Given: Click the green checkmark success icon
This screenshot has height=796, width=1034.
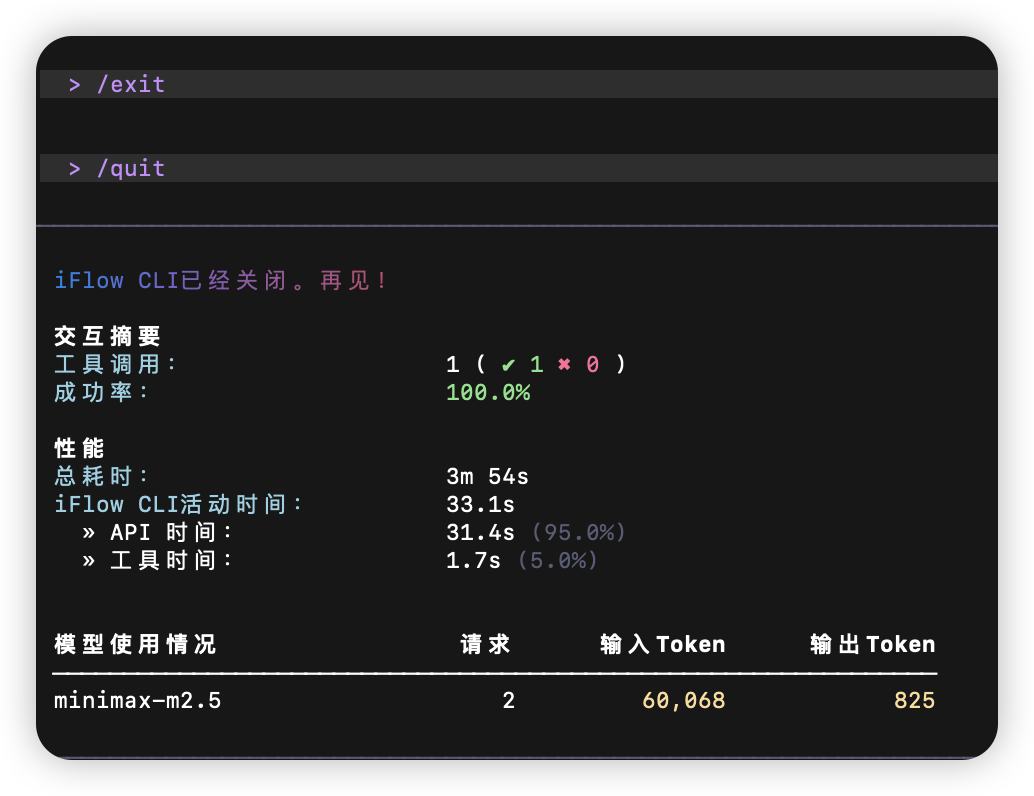Looking at the screenshot, I should pos(509,364).
